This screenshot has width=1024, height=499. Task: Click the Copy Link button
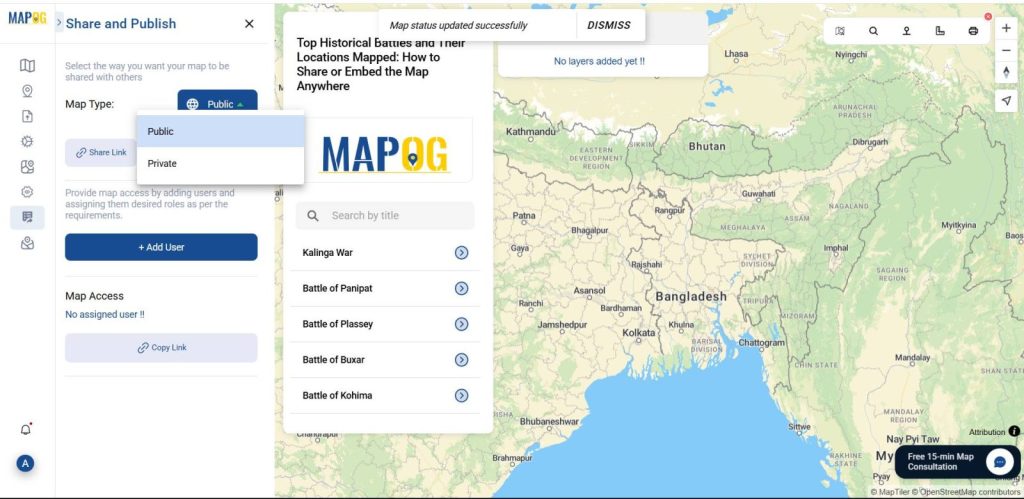(x=161, y=347)
